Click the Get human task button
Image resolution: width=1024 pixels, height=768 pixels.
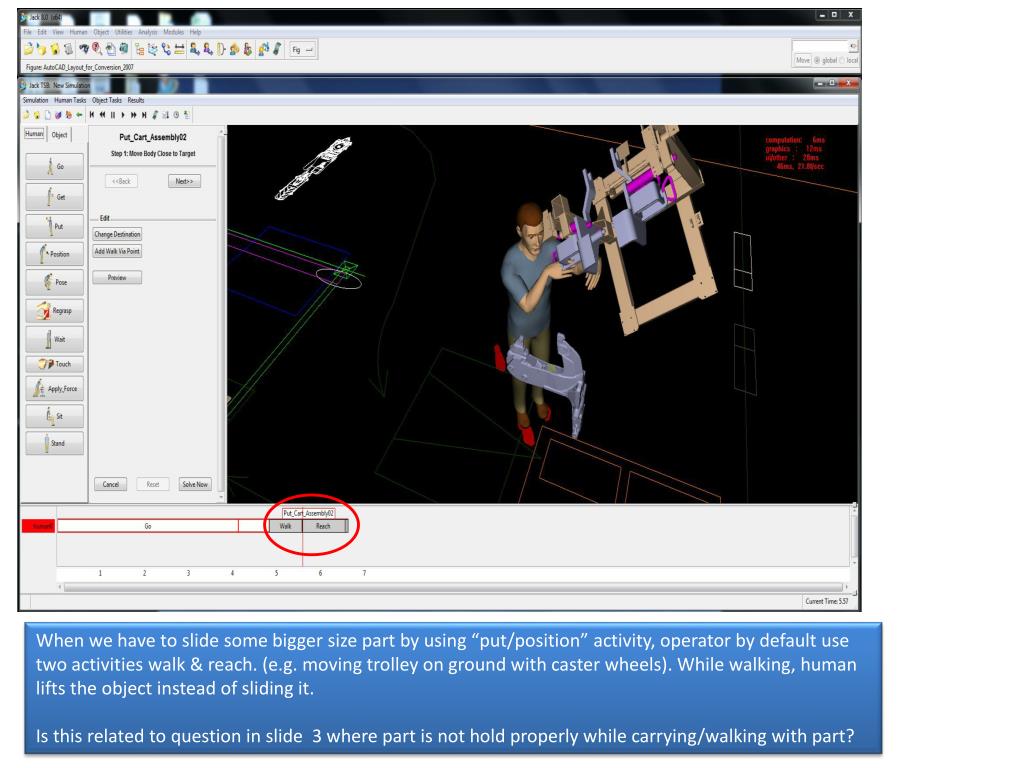(55, 197)
